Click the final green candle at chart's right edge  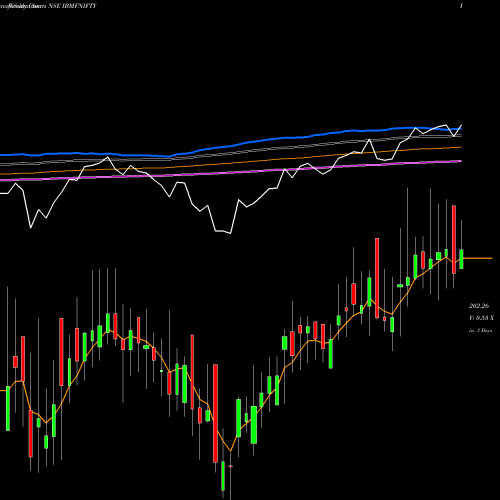(x=461, y=259)
